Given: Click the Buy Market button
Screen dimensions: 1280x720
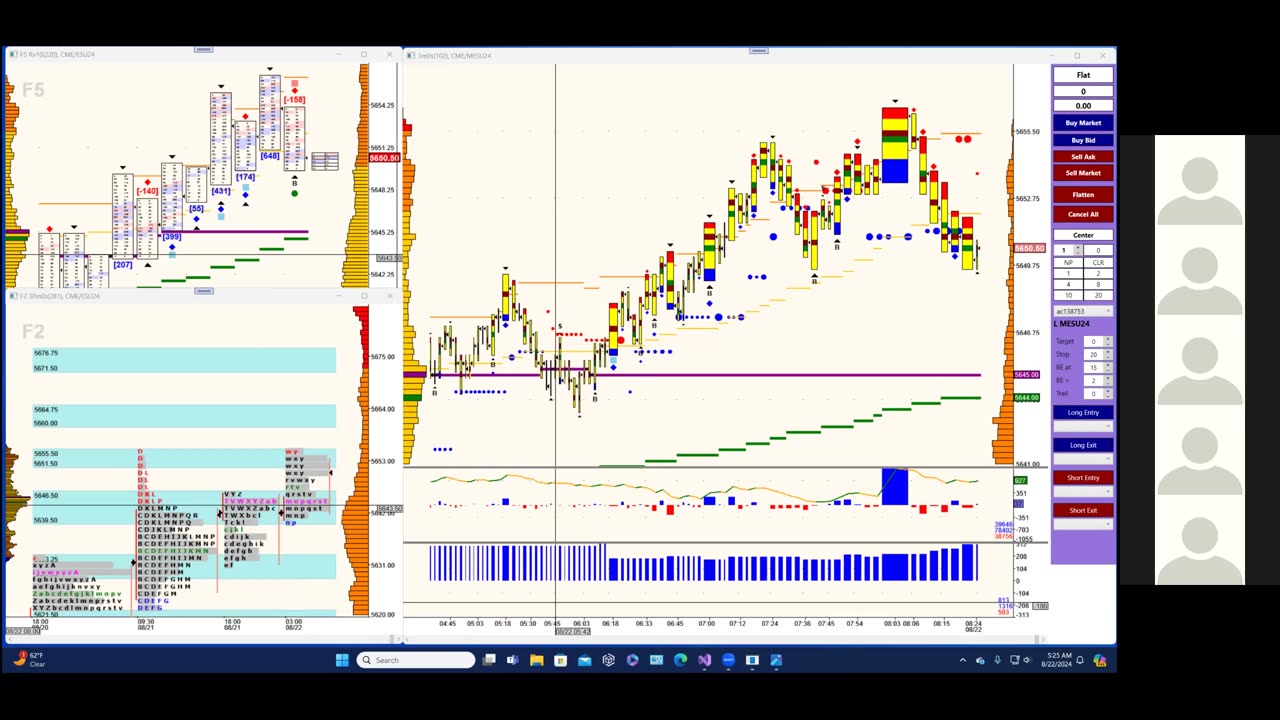Looking at the screenshot, I should click(x=1083, y=123).
